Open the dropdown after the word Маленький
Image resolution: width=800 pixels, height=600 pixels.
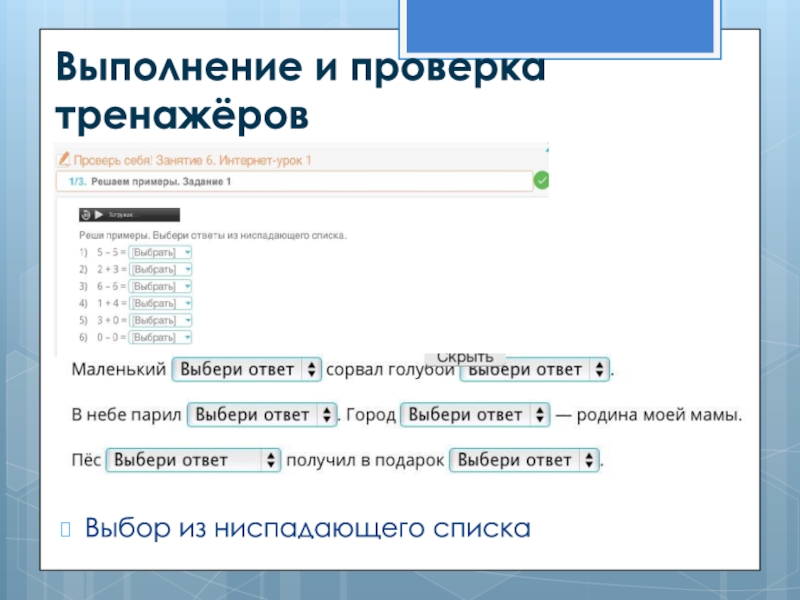tap(246, 369)
